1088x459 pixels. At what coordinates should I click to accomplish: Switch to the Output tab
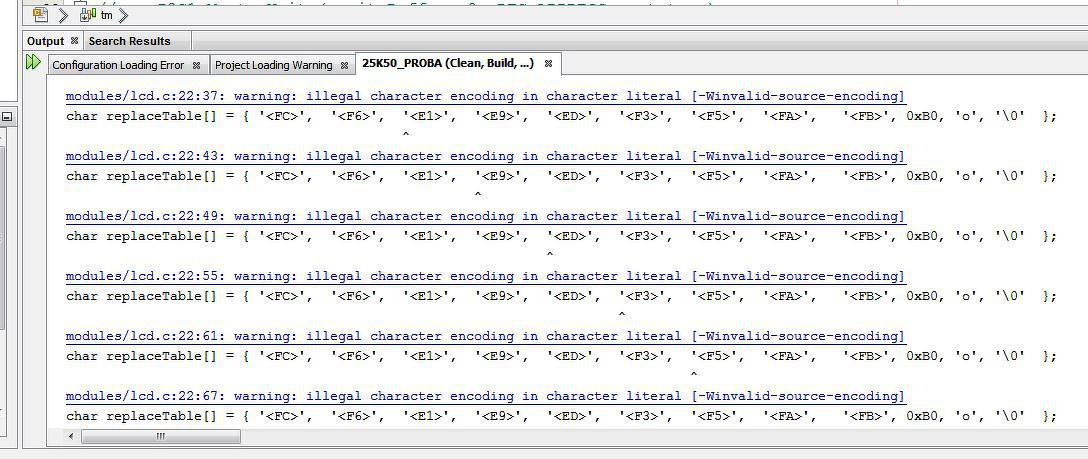pos(45,41)
